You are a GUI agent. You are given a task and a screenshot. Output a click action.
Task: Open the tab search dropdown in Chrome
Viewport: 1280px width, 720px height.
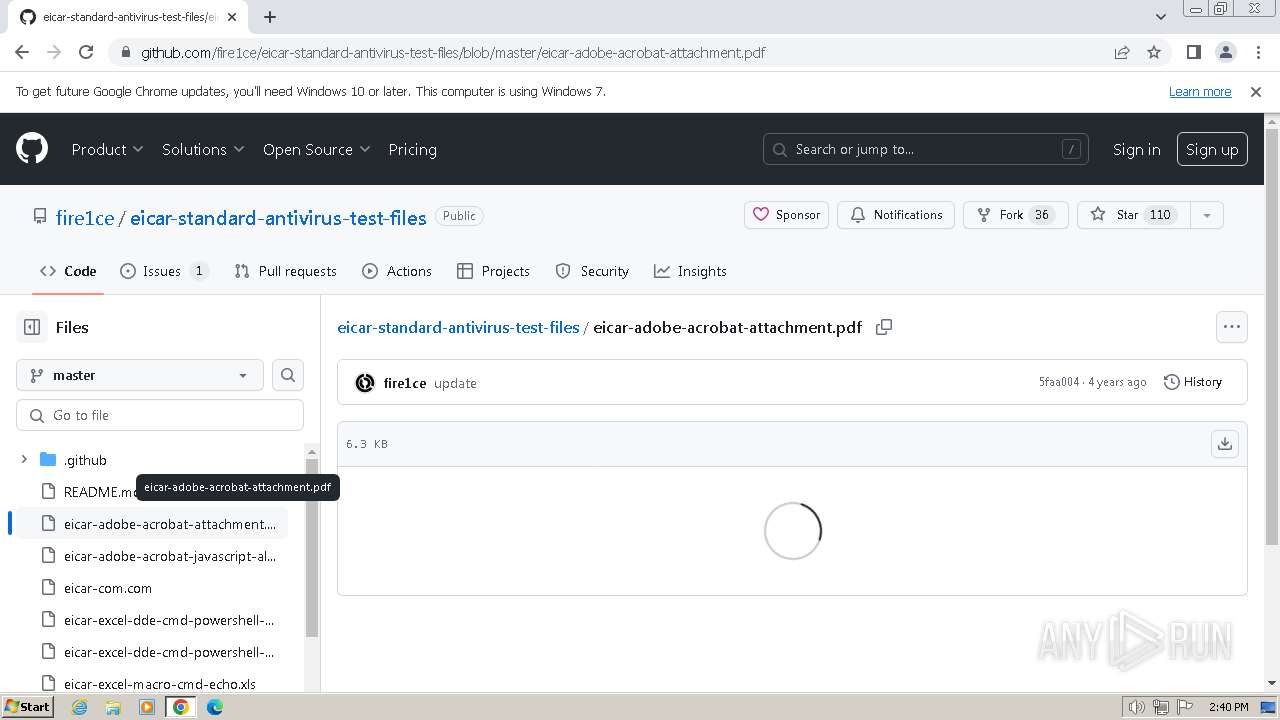click(1160, 17)
